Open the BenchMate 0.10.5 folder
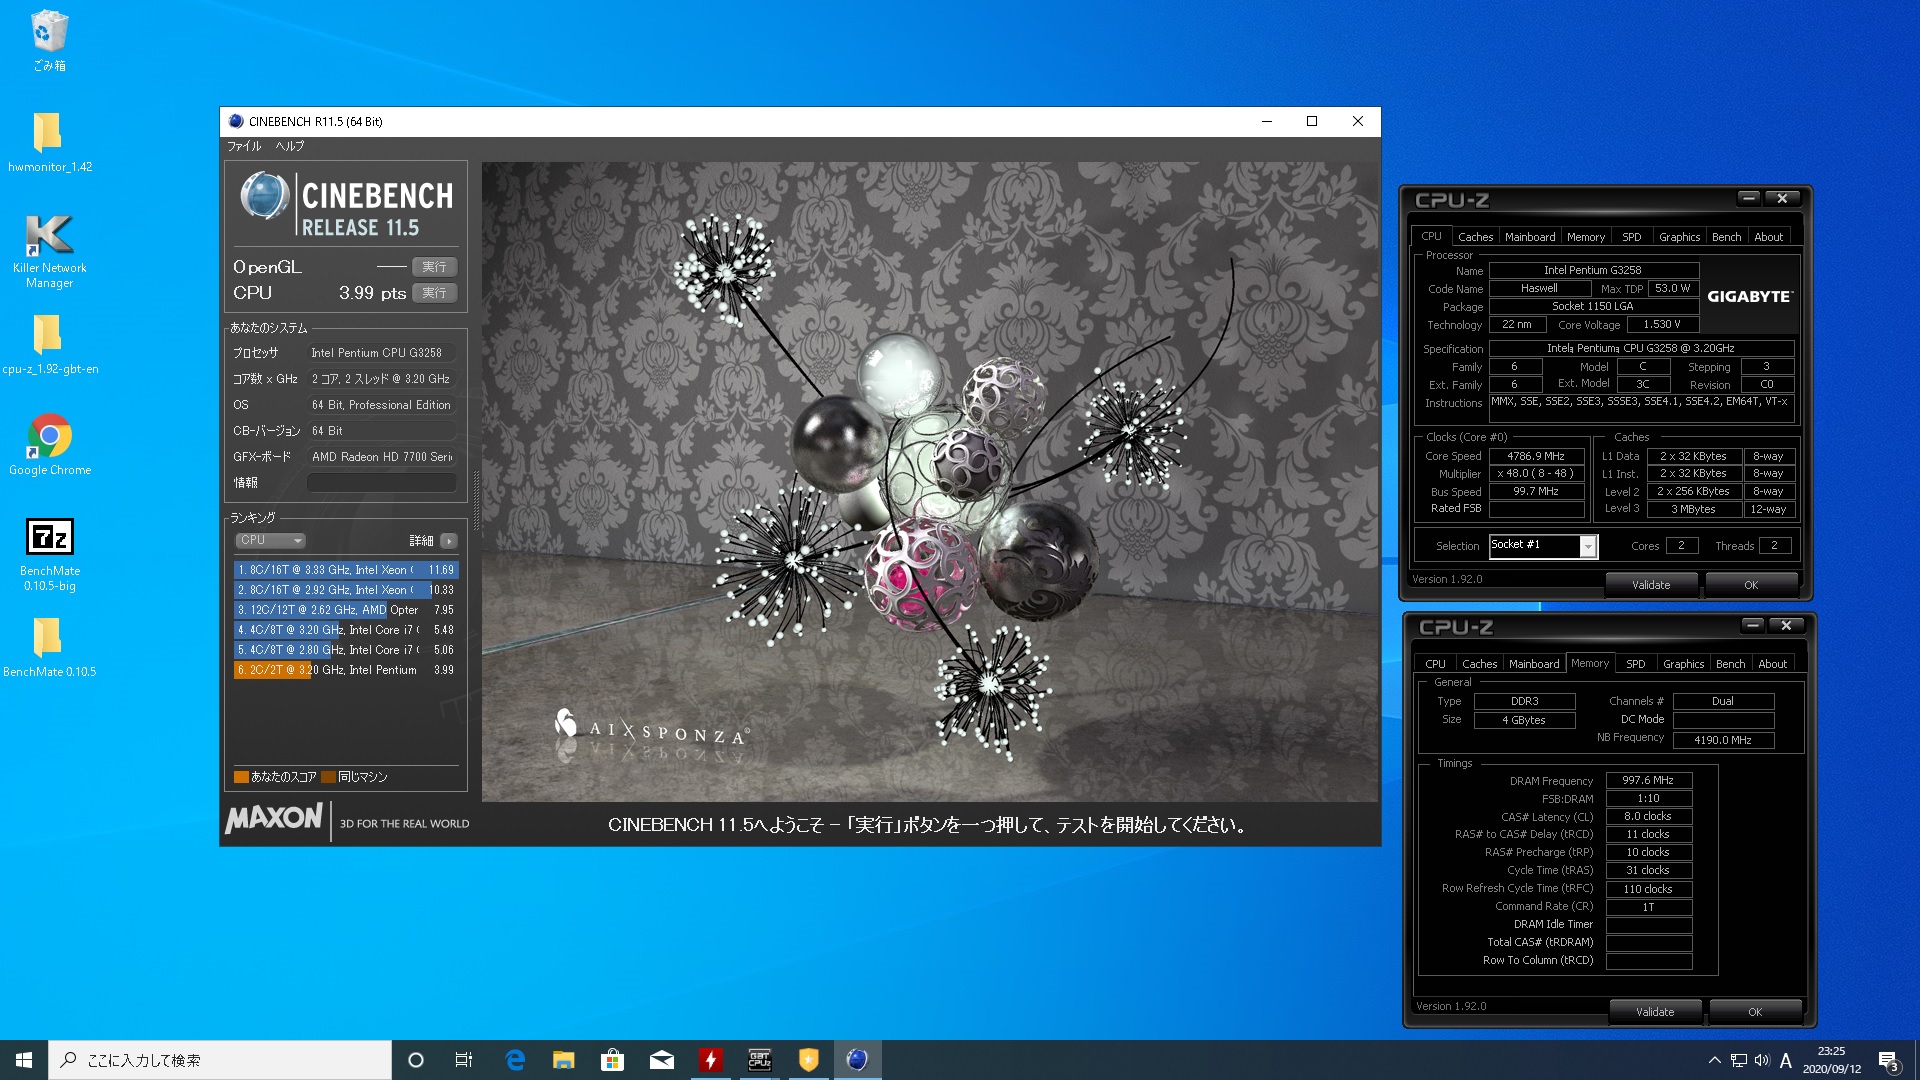The image size is (1920, 1080). tap(49, 647)
